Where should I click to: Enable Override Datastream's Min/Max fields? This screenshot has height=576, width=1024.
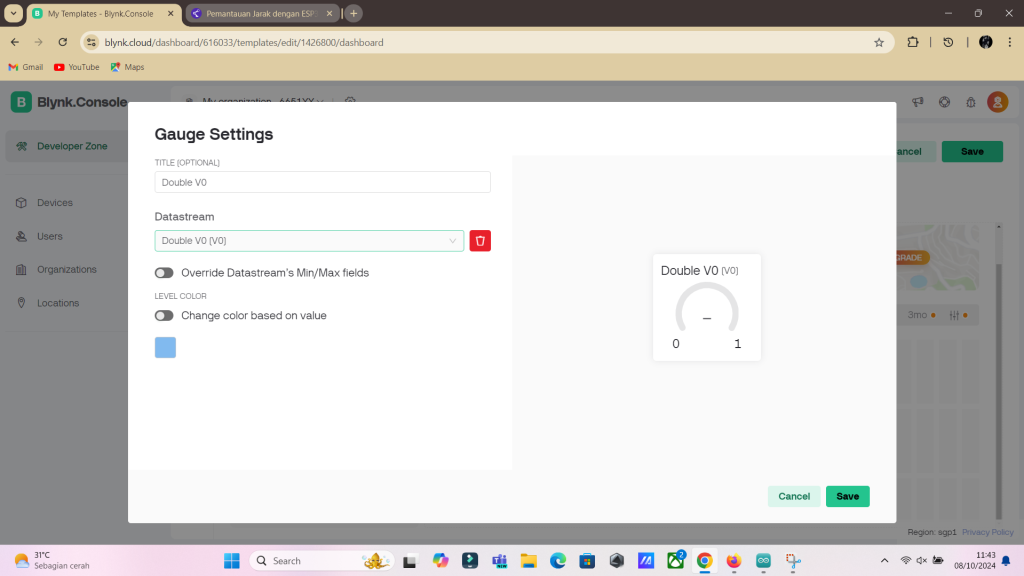(x=164, y=273)
